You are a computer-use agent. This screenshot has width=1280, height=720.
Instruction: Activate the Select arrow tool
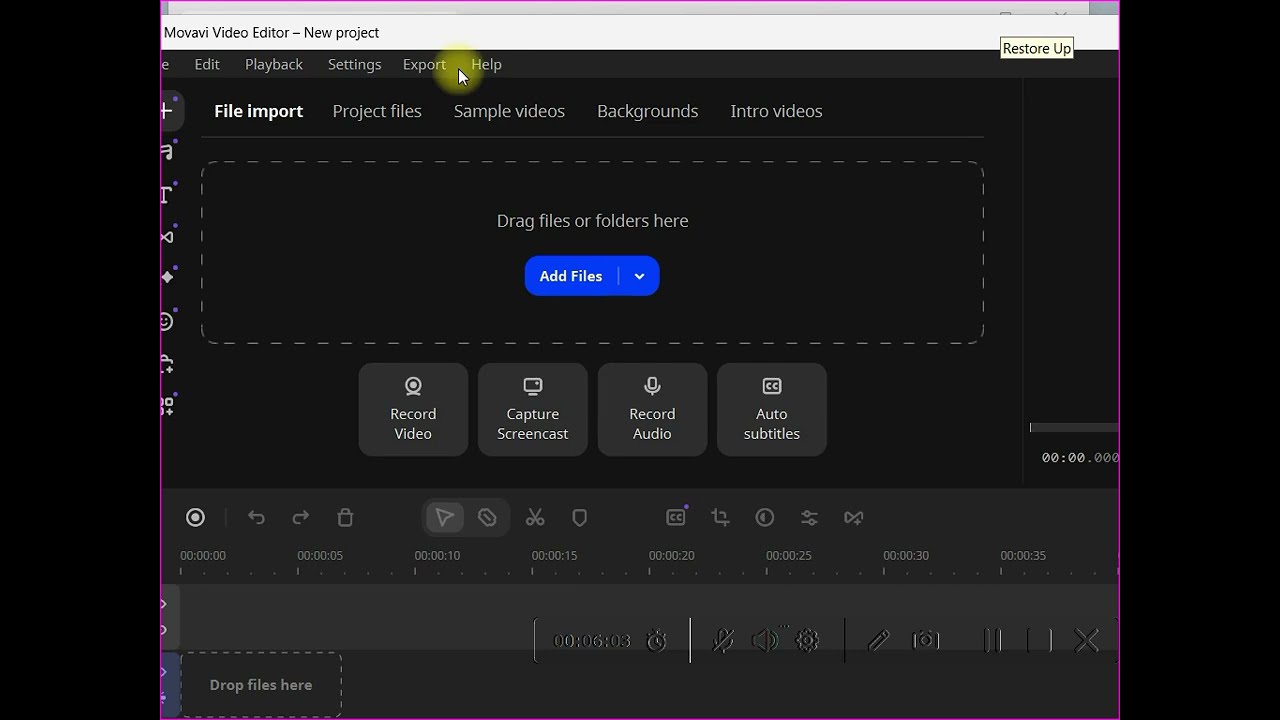(444, 517)
